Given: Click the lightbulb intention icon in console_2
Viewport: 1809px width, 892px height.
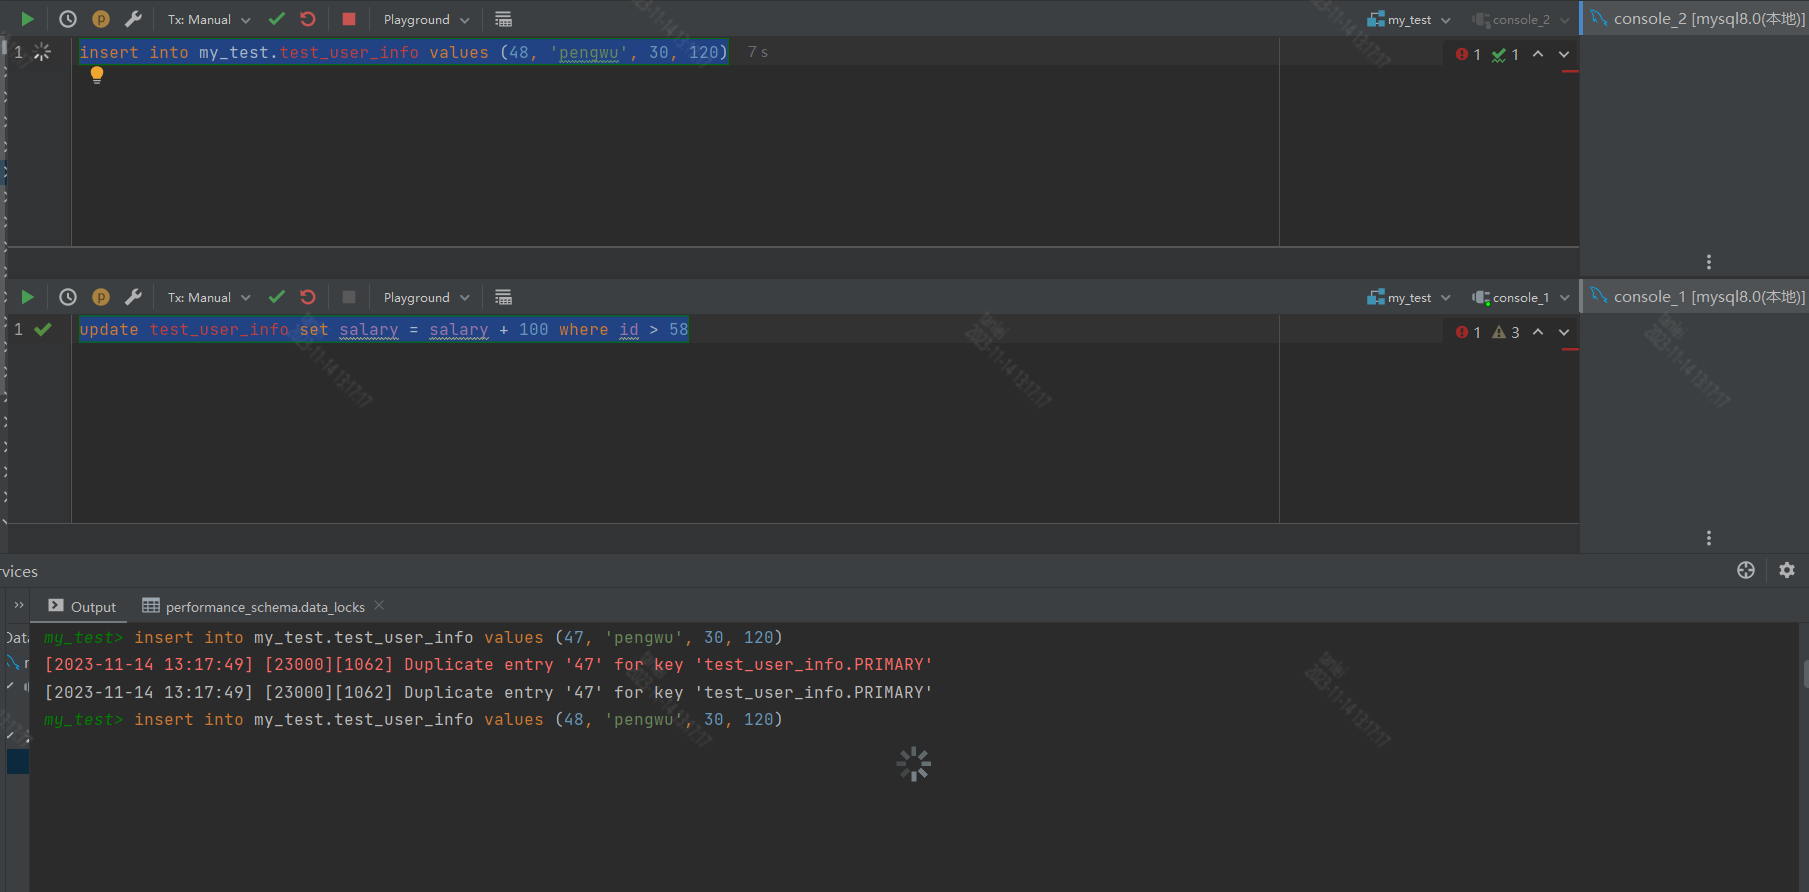Looking at the screenshot, I should click(x=97, y=75).
